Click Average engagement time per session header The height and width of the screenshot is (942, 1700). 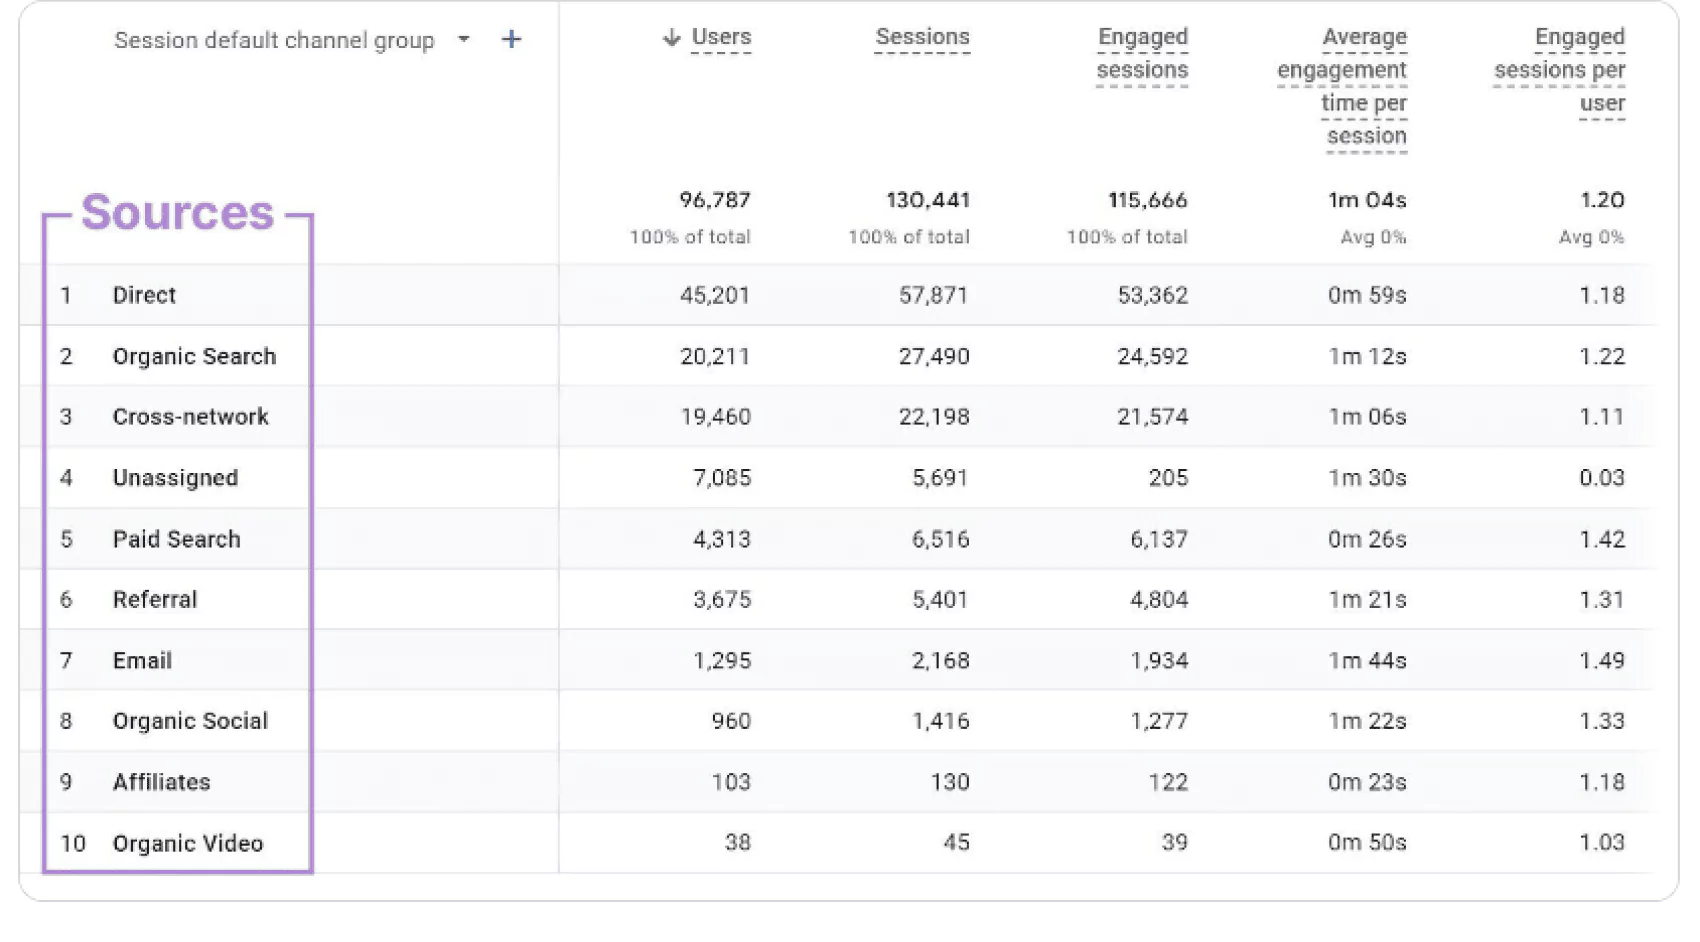point(1343,86)
